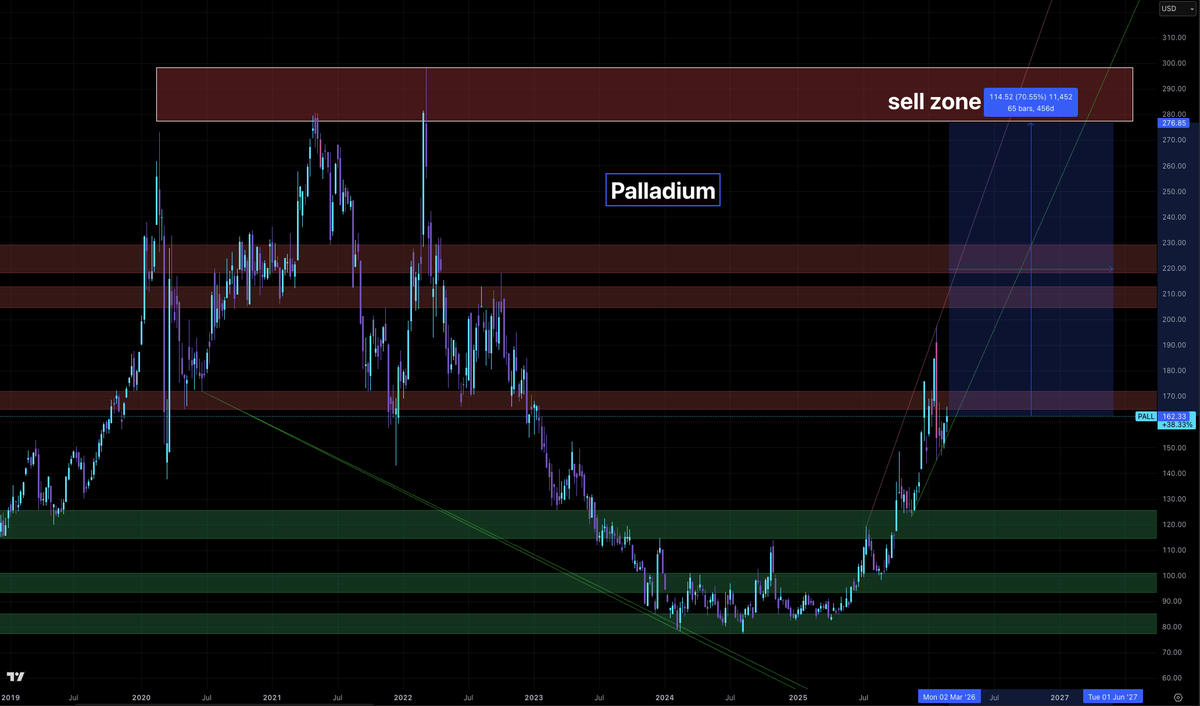Click 70.00 on the price axis

point(1173,653)
